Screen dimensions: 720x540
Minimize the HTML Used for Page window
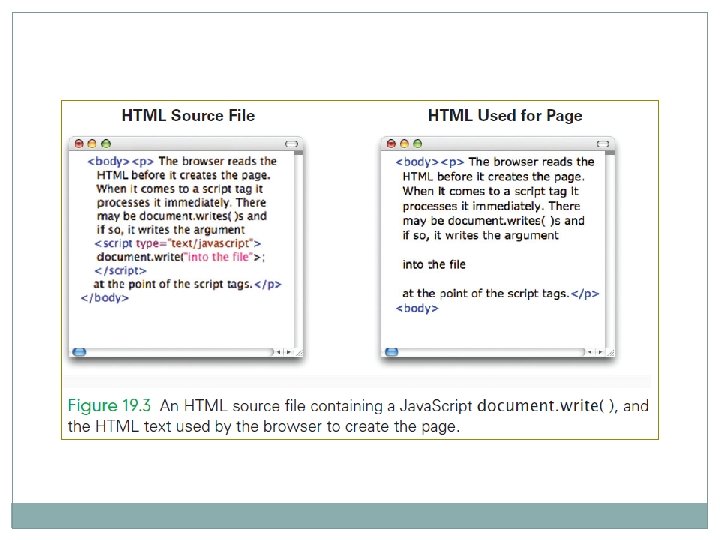(405, 144)
